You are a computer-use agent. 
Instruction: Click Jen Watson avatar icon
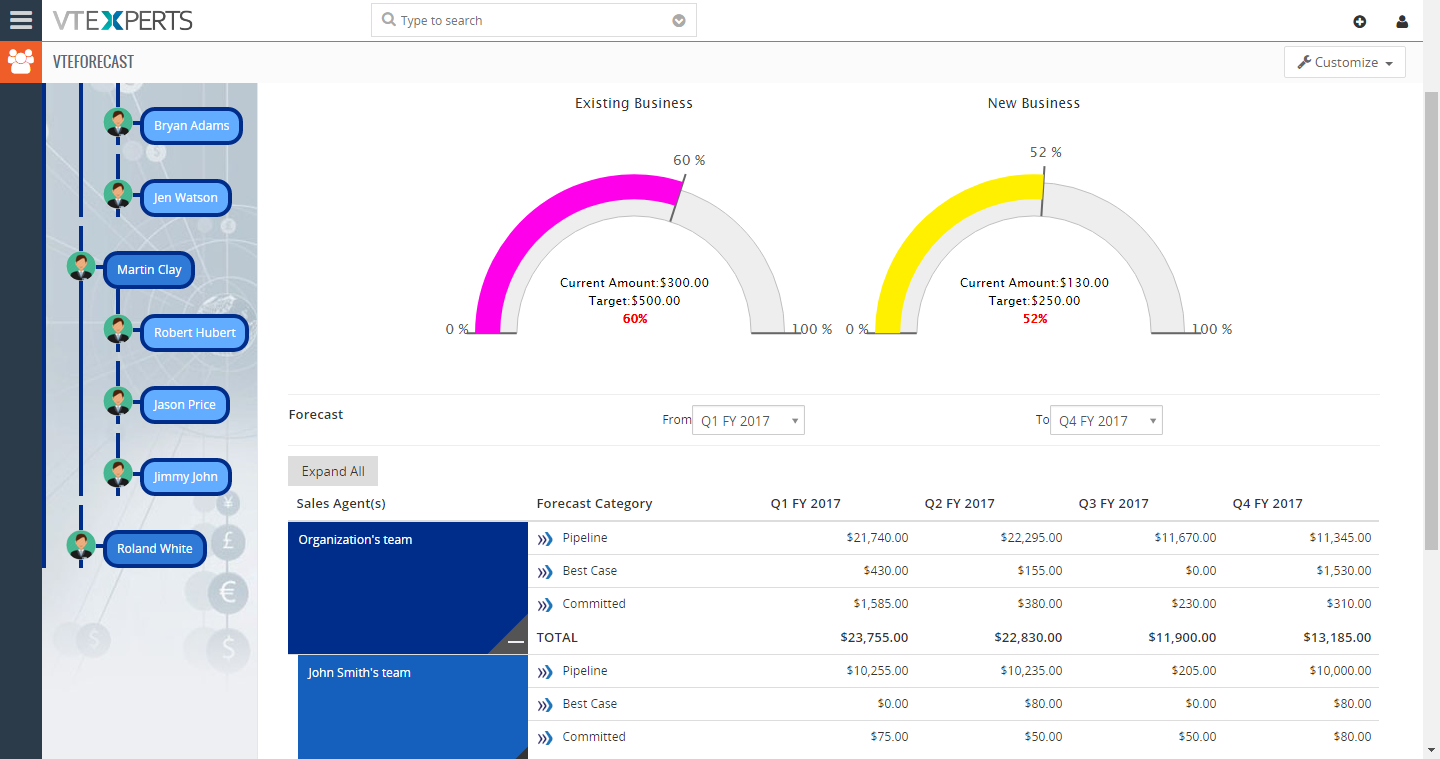(x=118, y=195)
